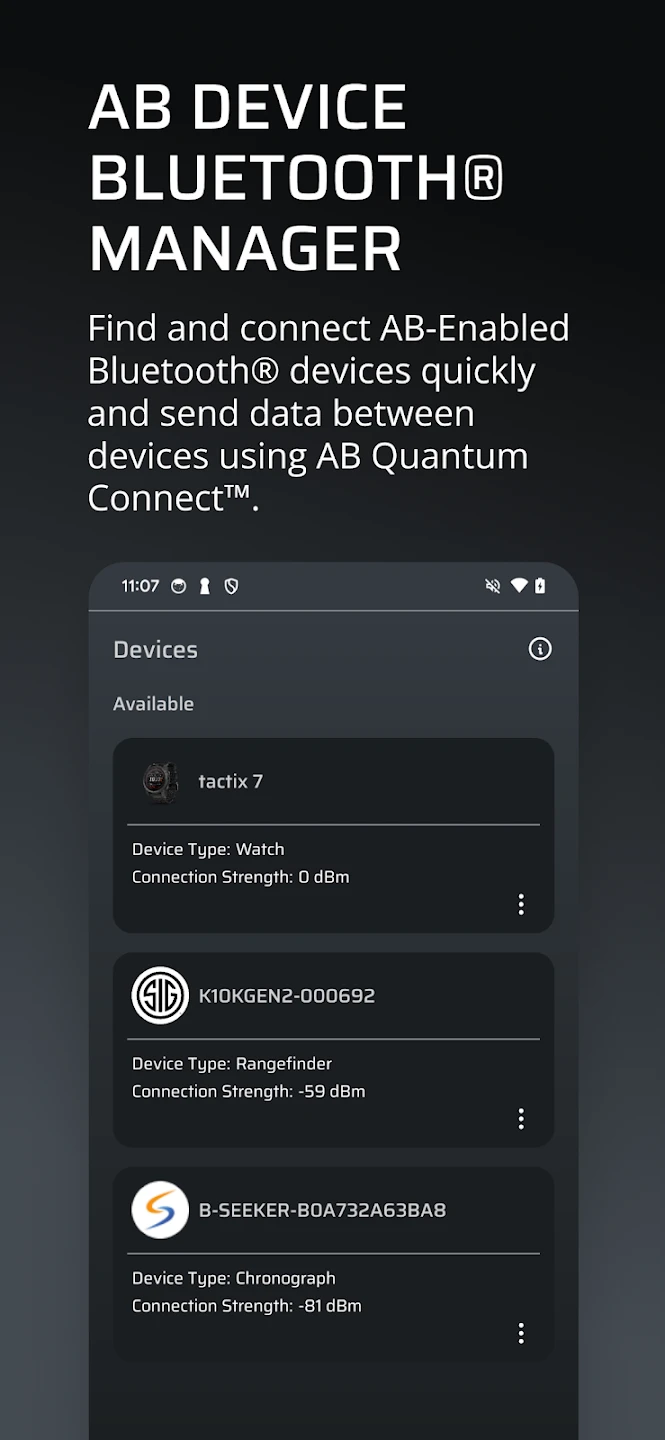
Task: Tap the Wi-Fi status bar icon
Action: coord(518,586)
